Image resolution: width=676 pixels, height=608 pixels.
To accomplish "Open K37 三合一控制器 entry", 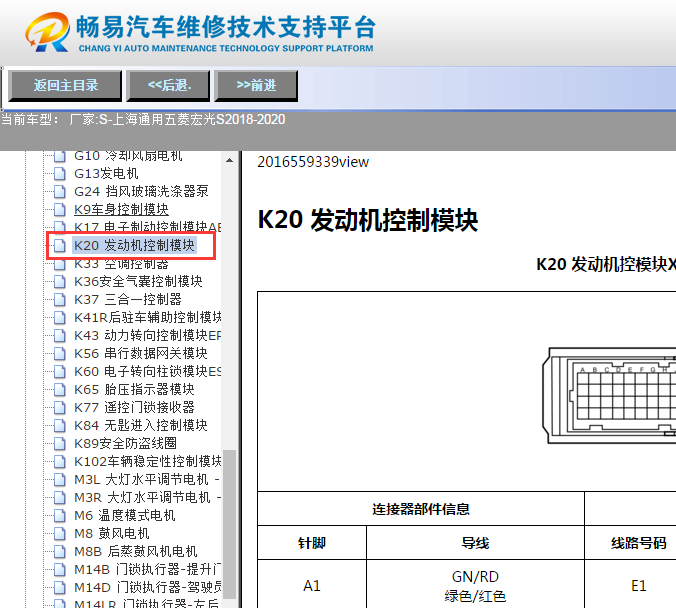I will pos(128,299).
